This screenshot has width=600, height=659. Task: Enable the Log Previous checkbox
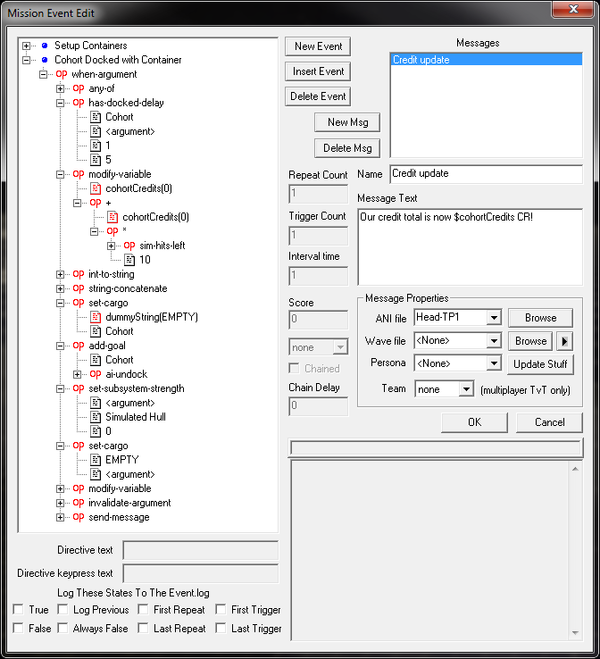tap(63, 610)
